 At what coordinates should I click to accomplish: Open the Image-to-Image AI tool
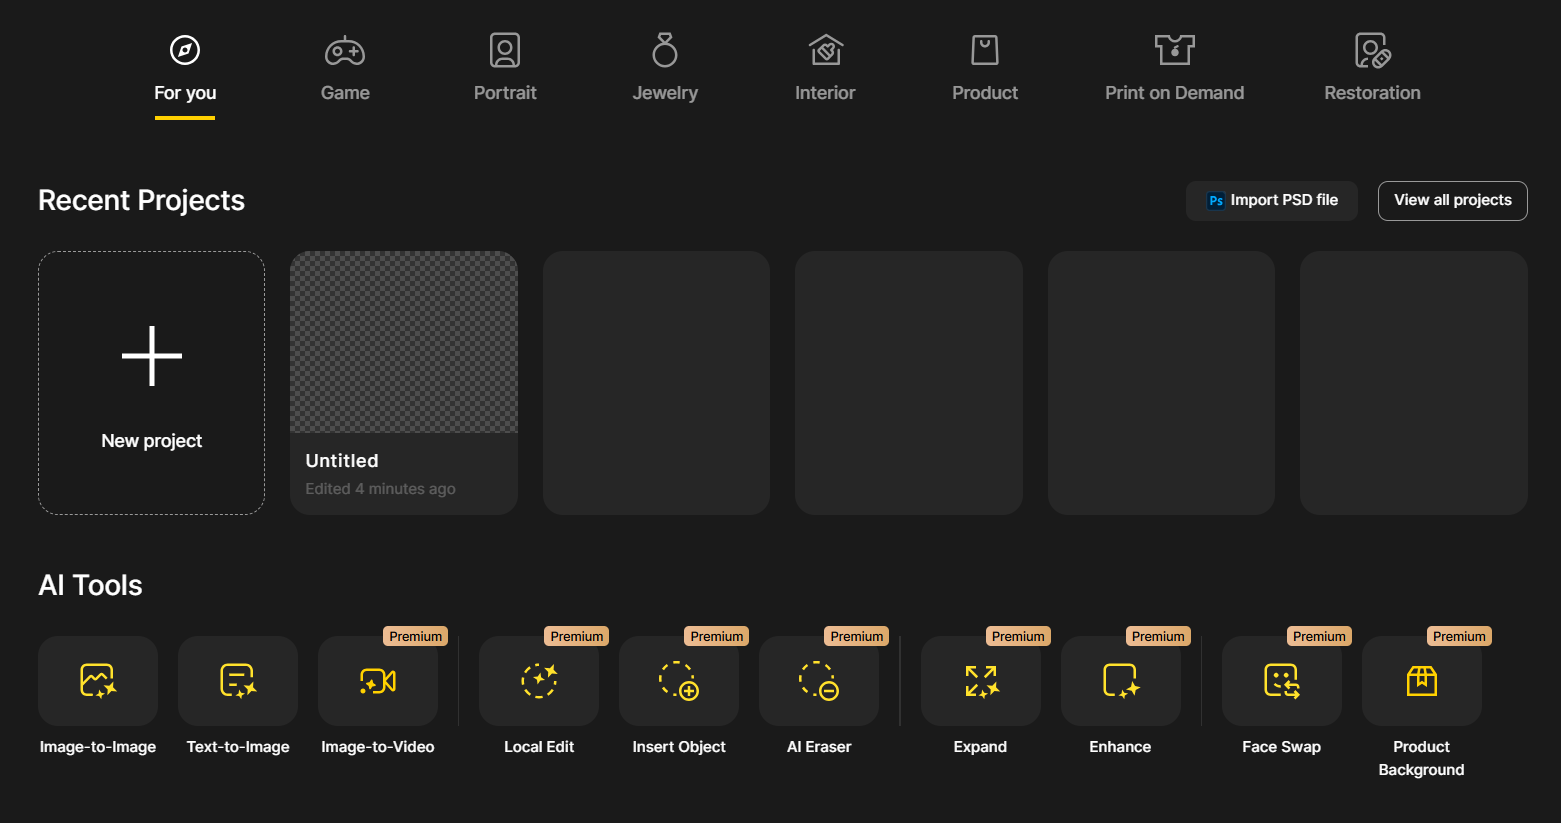click(x=98, y=681)
